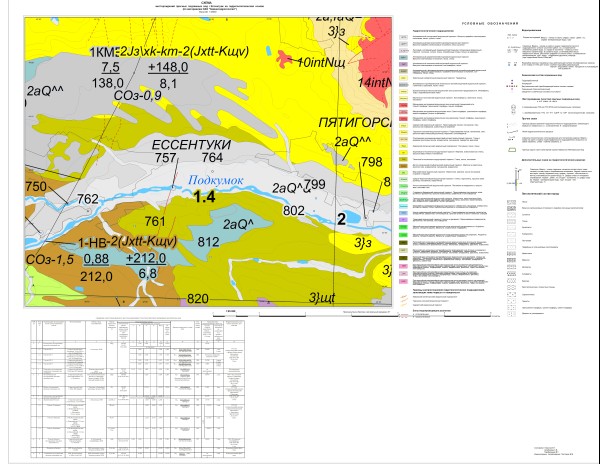Click the underlined value 7,5
The image size is (600, 464).
point(111,67)
